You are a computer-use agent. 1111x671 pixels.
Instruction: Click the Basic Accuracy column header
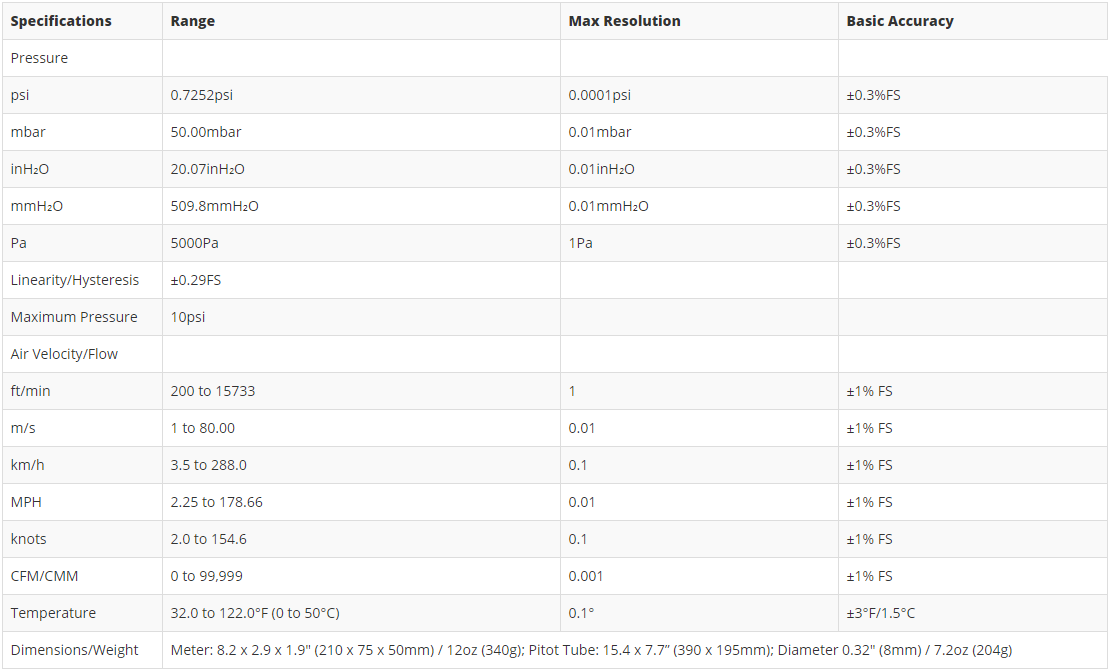point(900,21)
